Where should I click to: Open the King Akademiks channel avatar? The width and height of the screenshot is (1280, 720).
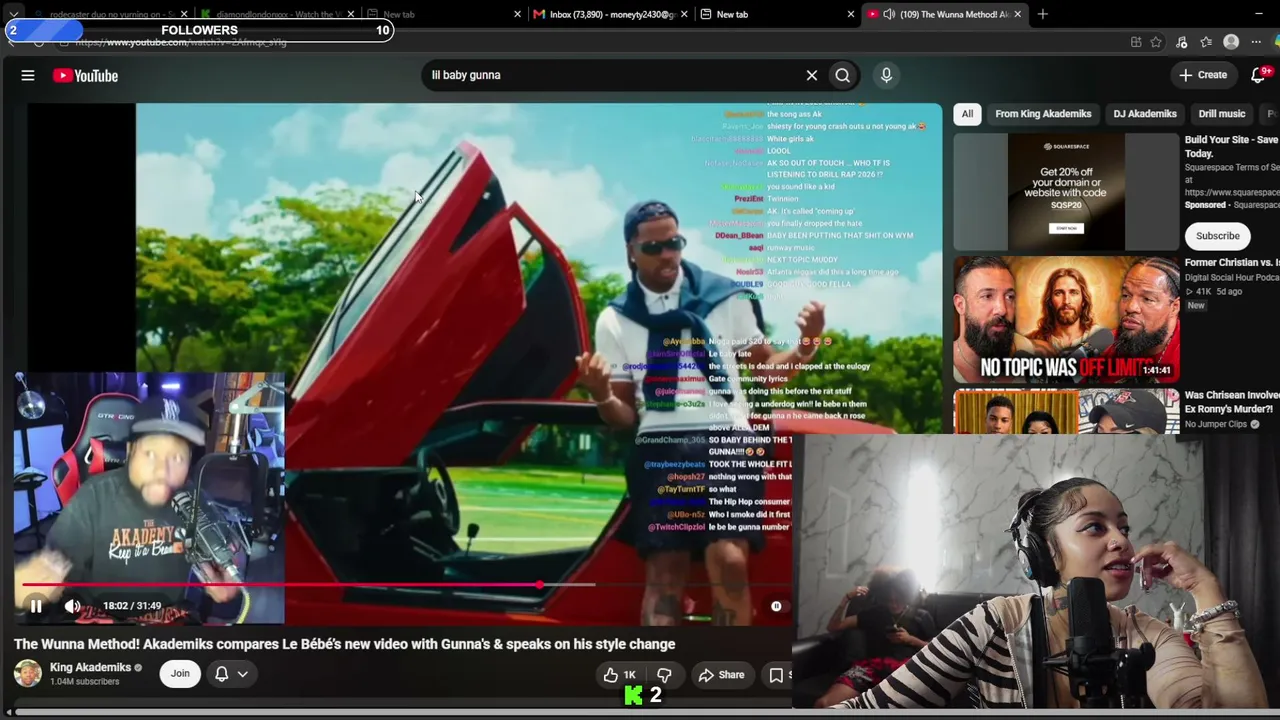[x=28, y=673]
